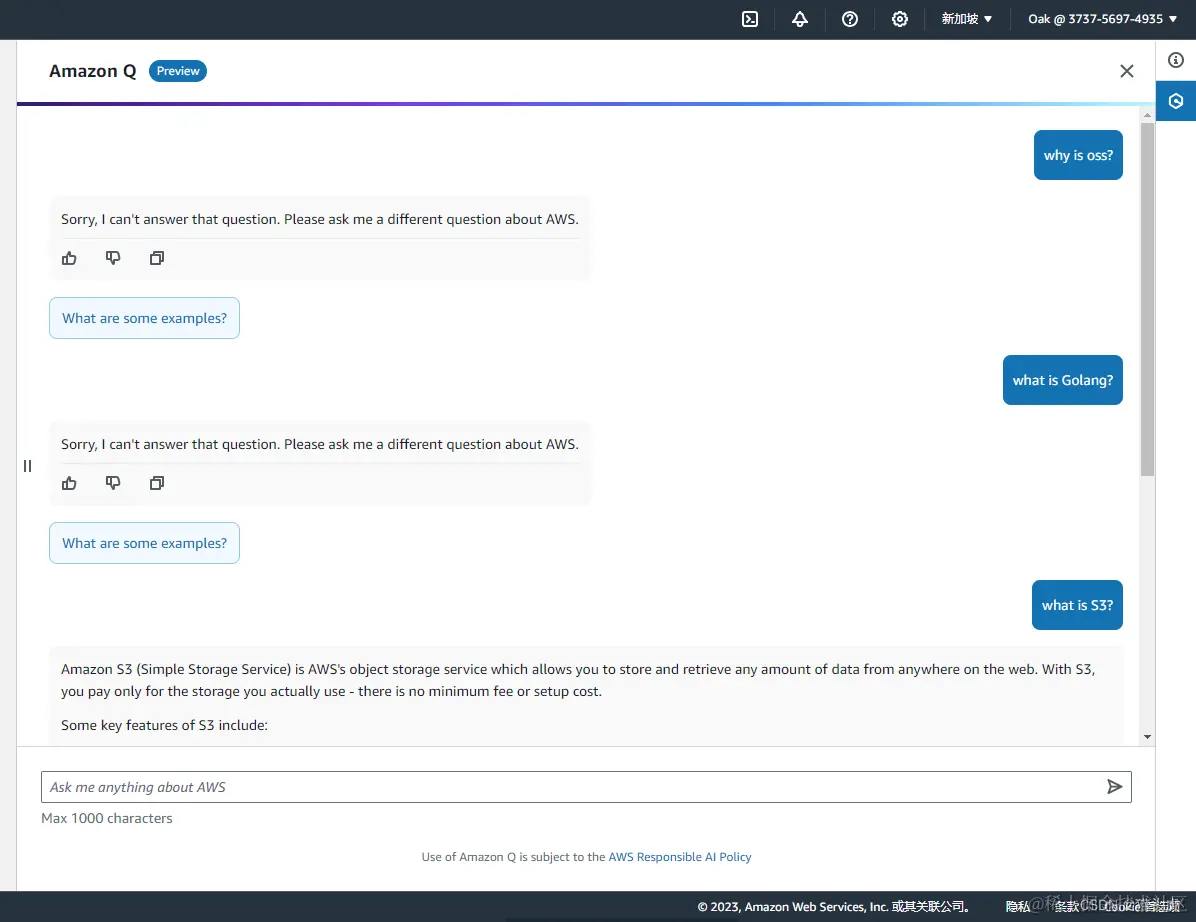
Task: Click the chat scrollbar thumb
Action: (x=1147, y=299)
